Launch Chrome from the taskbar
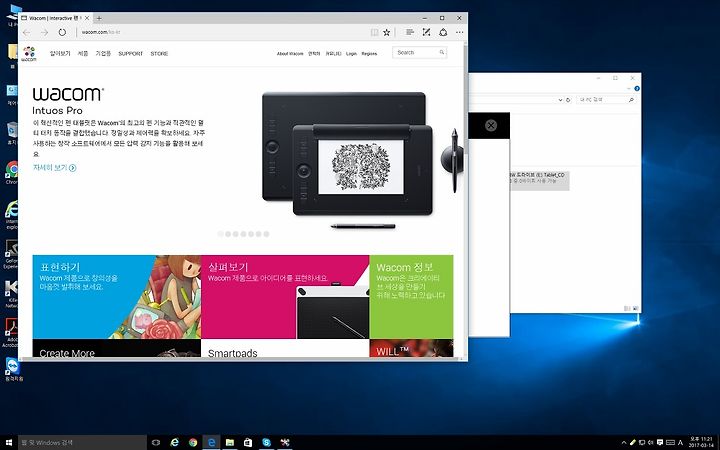720x450 pixels. 193,443
